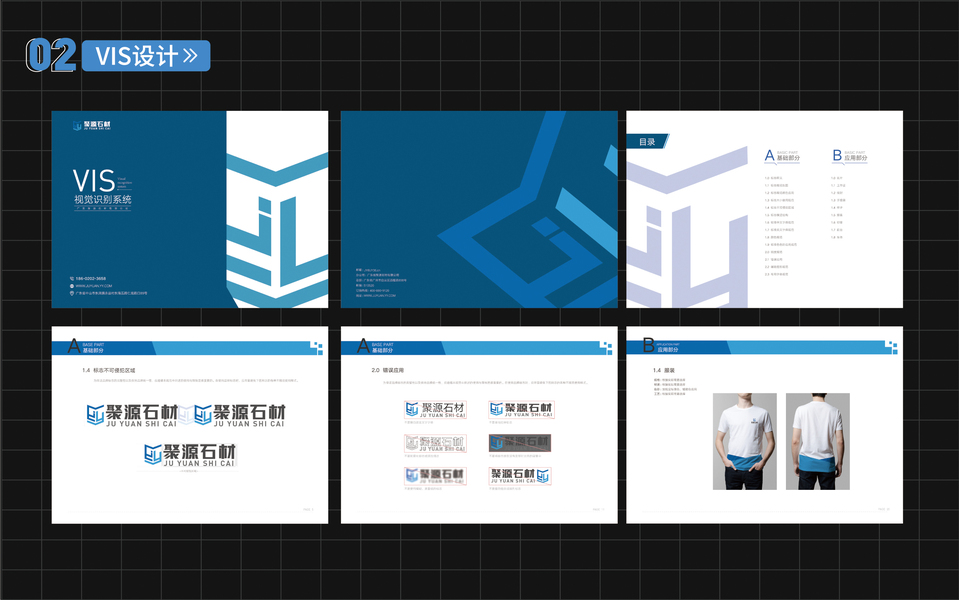The width and height of the screenshot is (959, 600).
Task: Click the 1.4 服装 heading
Action: pos(664,370)
